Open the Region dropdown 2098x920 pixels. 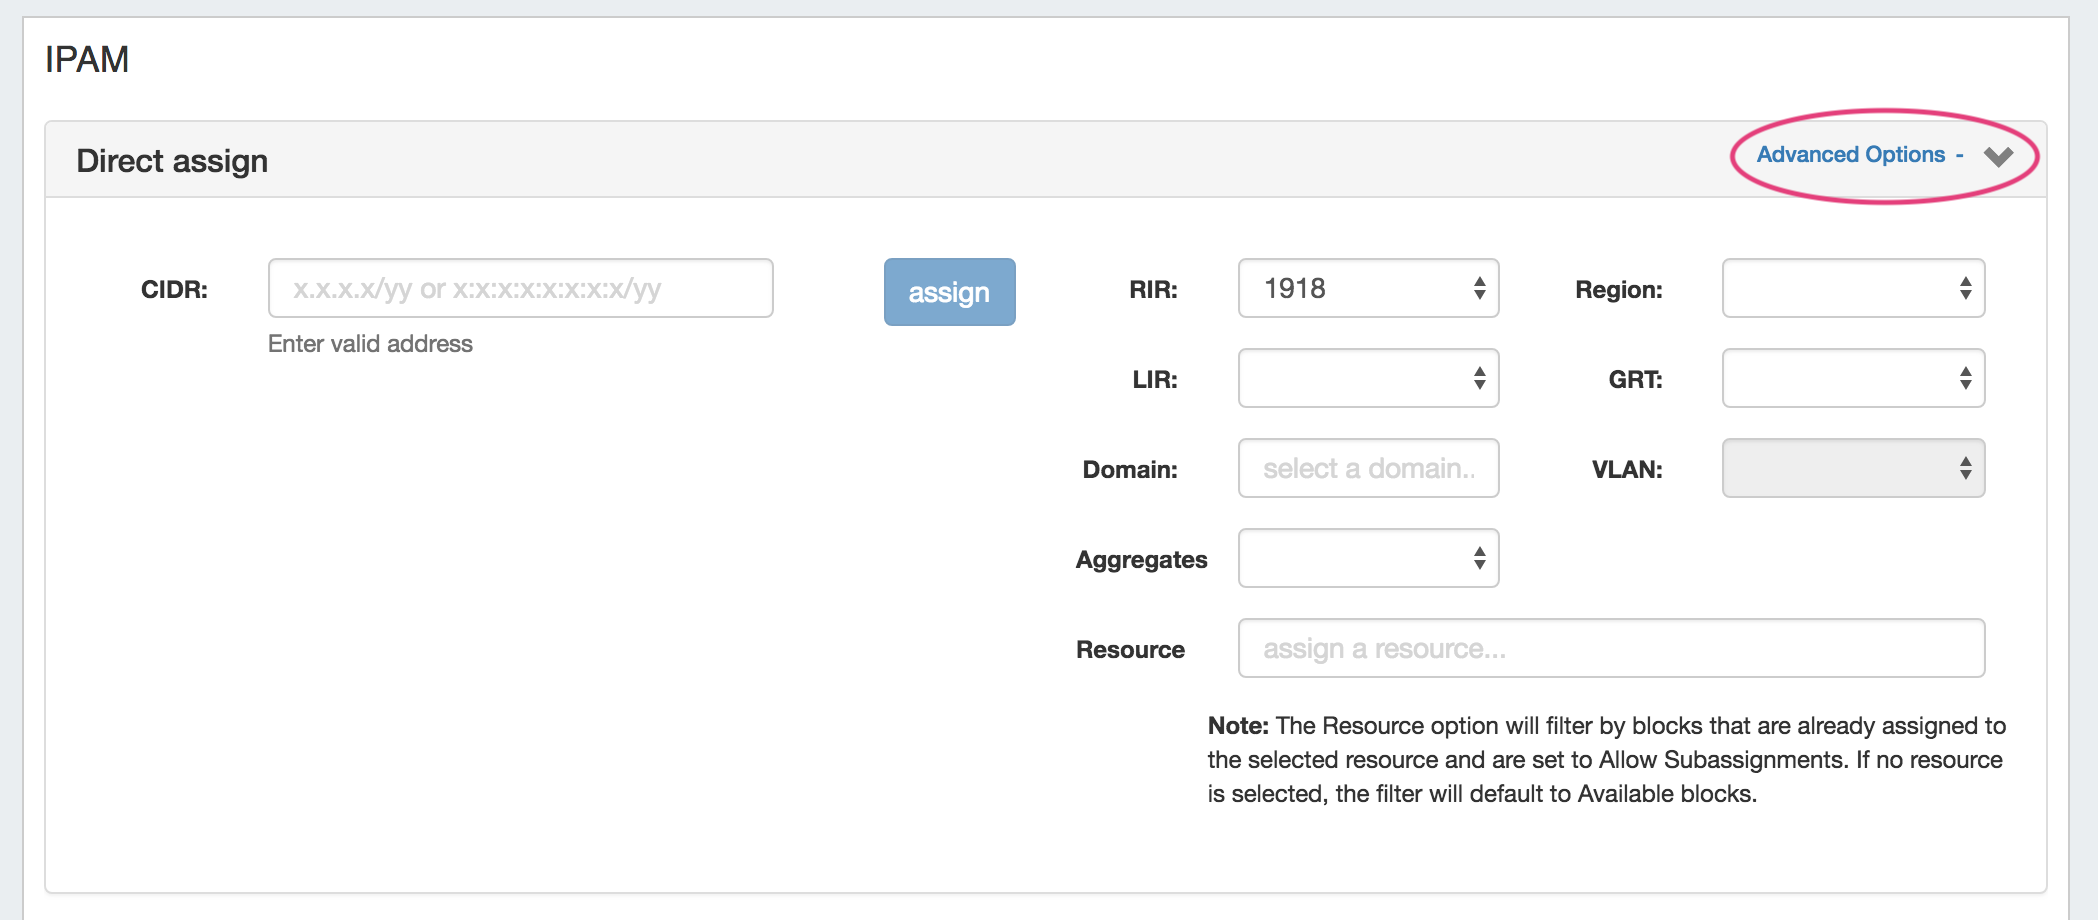[1852, 289]
